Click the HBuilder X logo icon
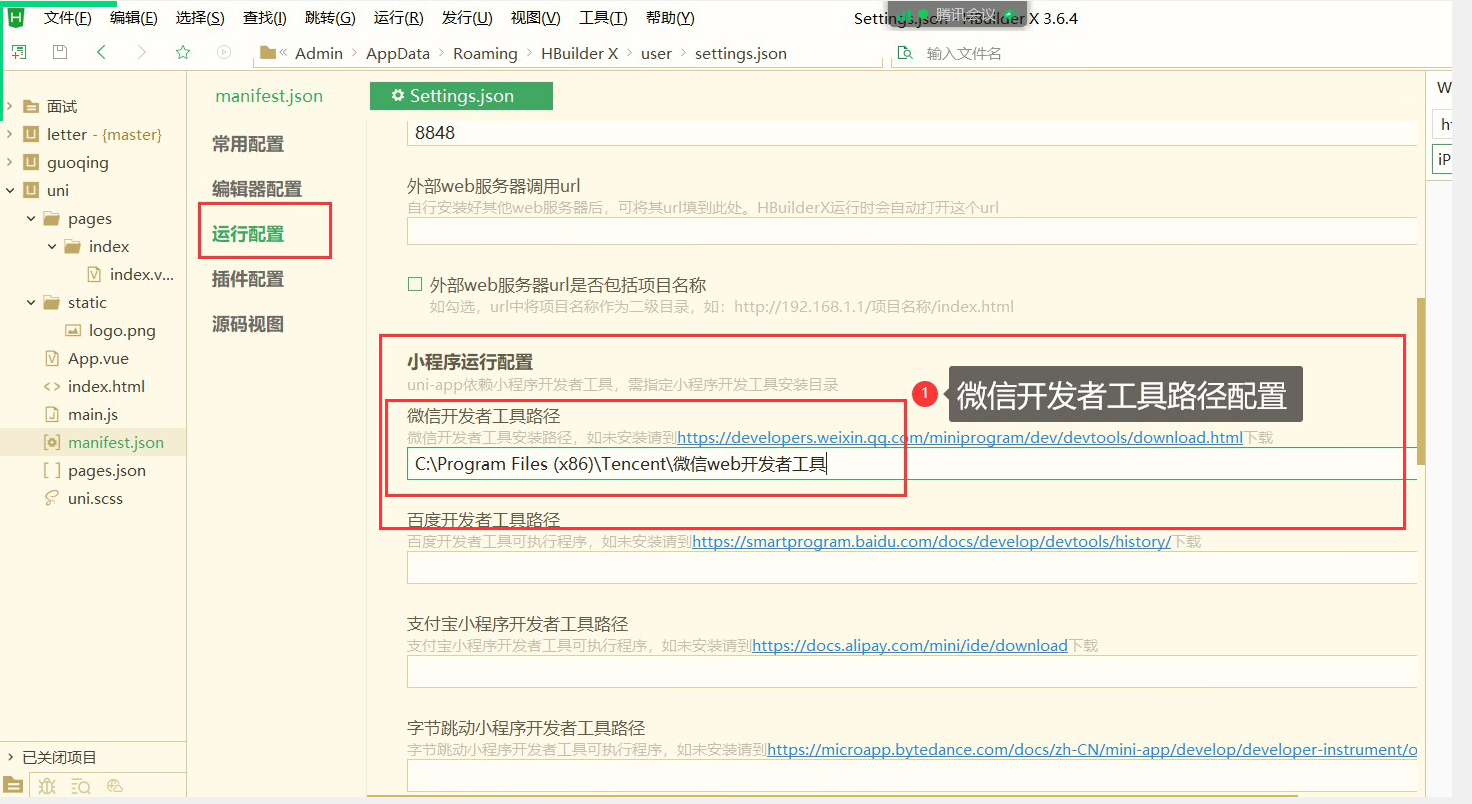The height and width of the screenshot is (804, 1472). pos(16,17)
